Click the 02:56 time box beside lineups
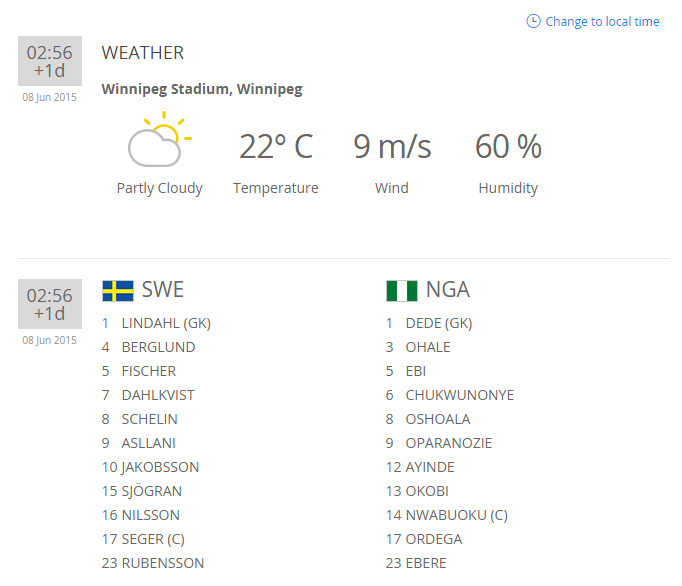Screen dimensions: 682x586 pos(50,304)
